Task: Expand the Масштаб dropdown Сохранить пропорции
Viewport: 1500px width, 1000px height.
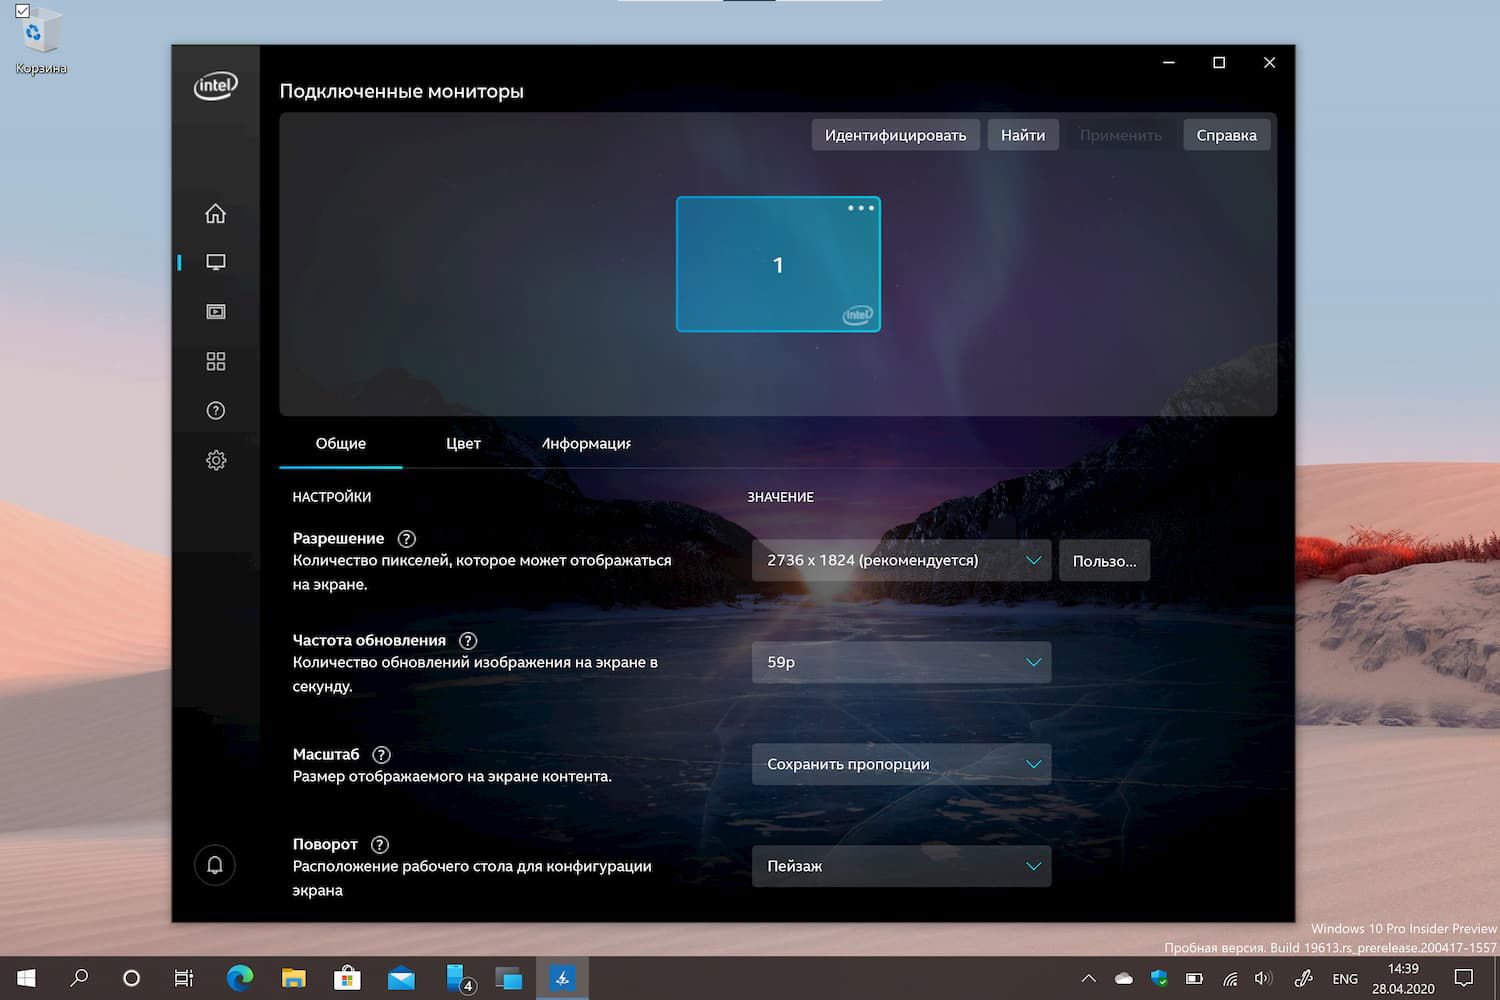Action: coord(900,763)
